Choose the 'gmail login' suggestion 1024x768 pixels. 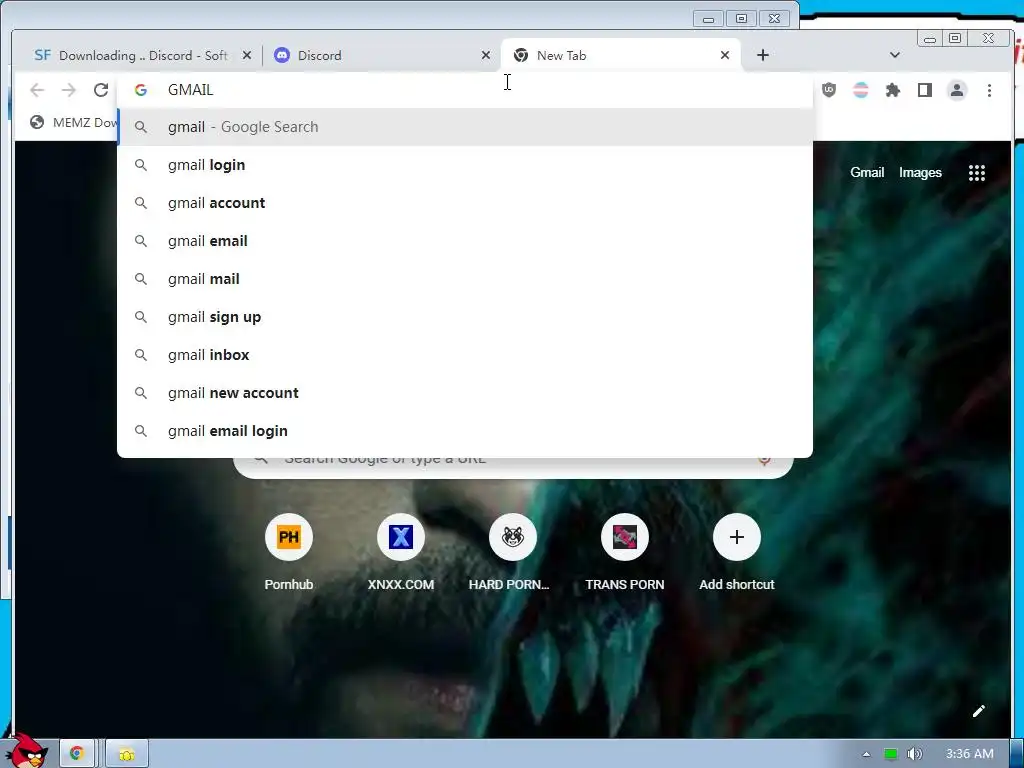[465, 165]
